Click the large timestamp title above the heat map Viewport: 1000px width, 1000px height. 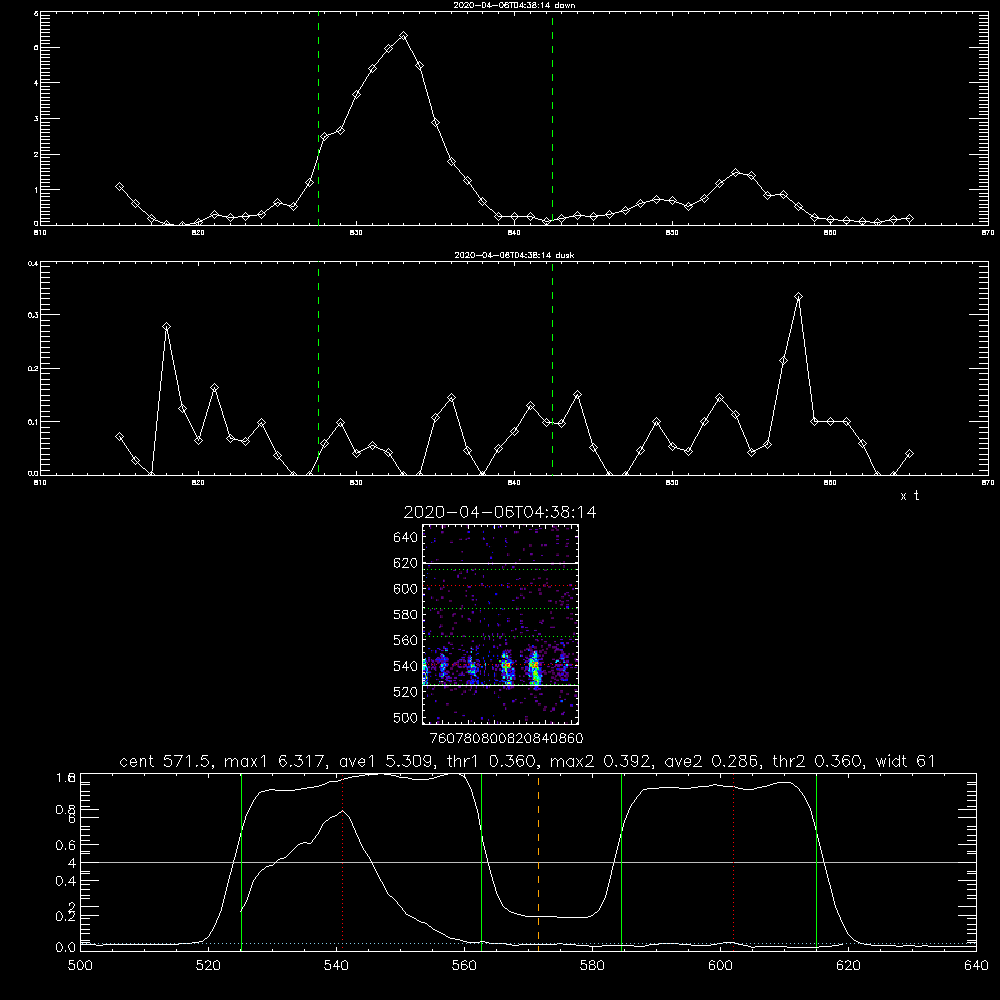500,512
